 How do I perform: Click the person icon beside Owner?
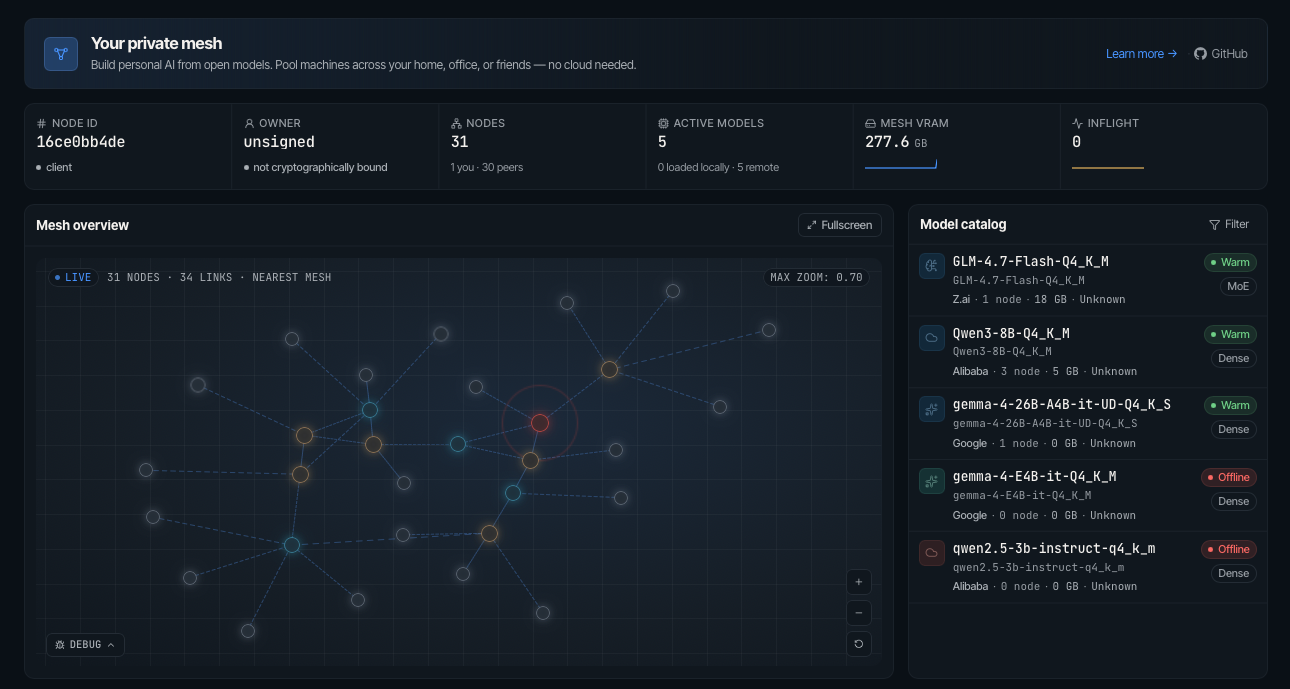tap(249, 123)
